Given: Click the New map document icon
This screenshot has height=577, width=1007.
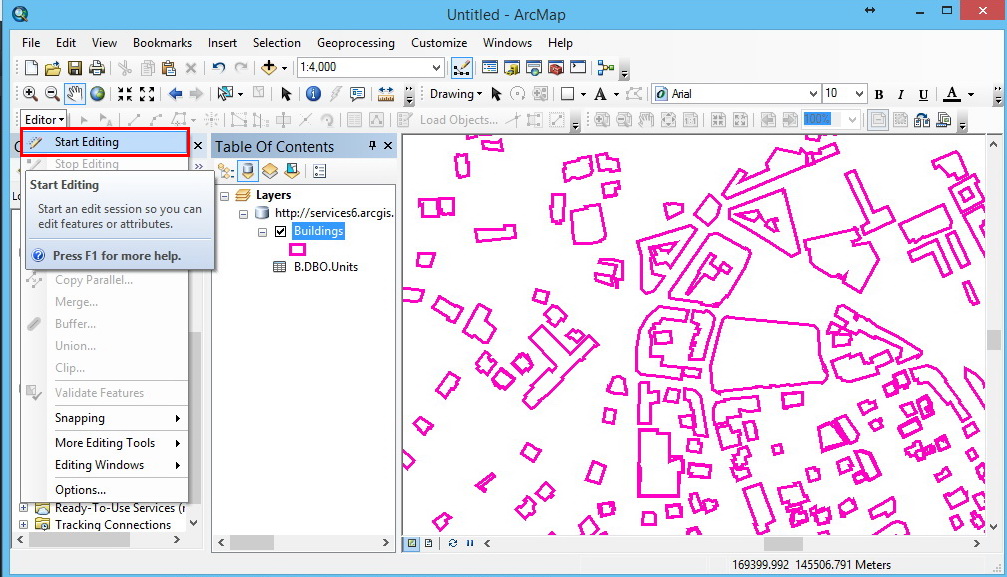Looking at the screenshot, I should [31, 67].
